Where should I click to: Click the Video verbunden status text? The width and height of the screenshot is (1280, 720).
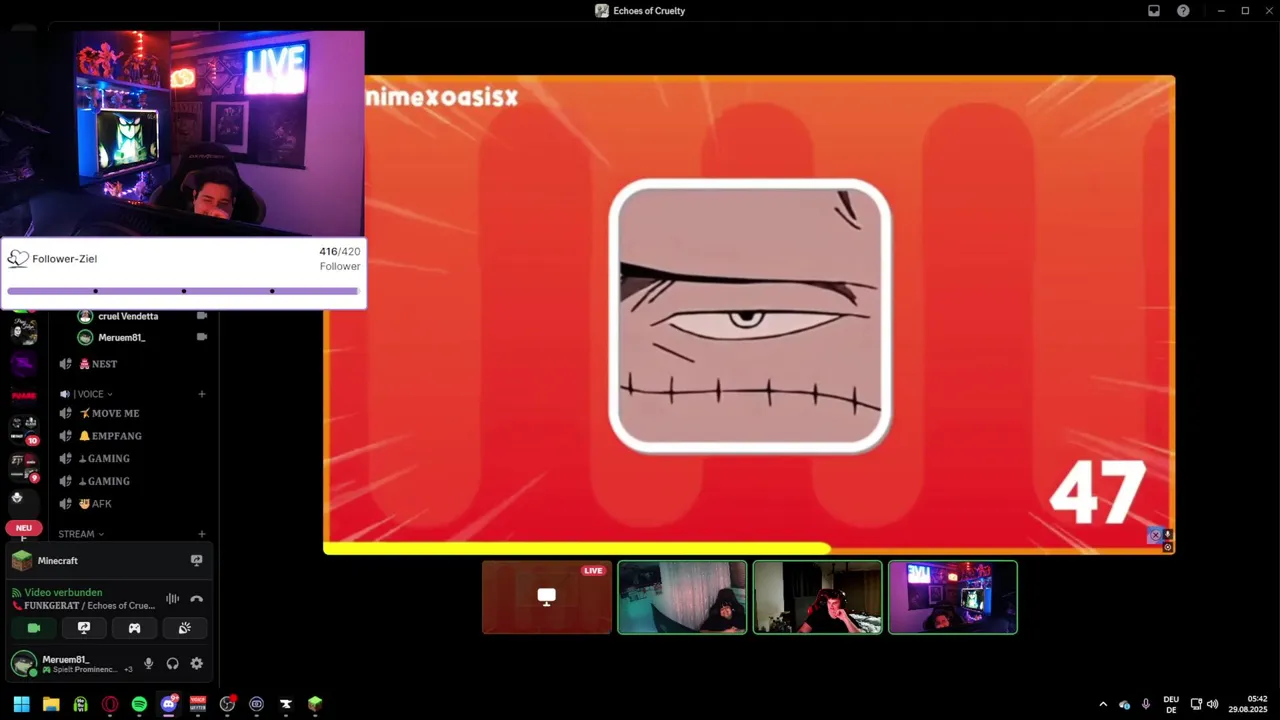click(63, 592)
